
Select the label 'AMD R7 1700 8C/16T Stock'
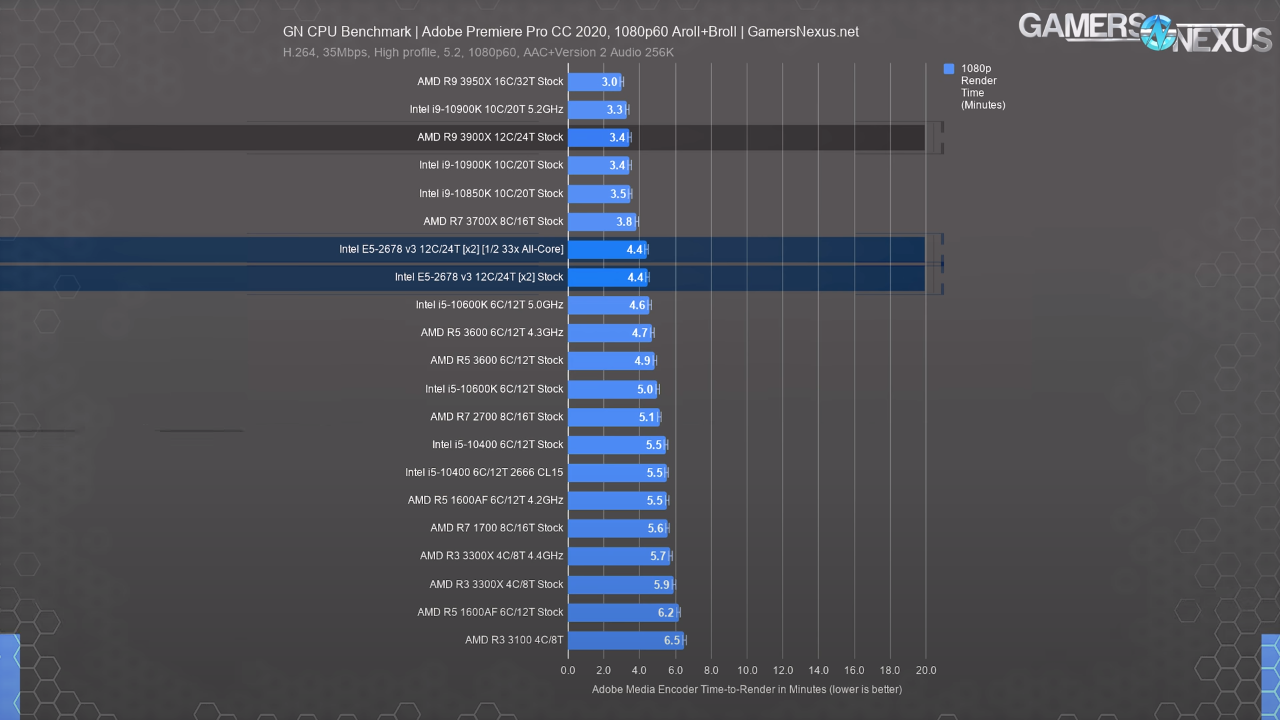tap(497, 528)
